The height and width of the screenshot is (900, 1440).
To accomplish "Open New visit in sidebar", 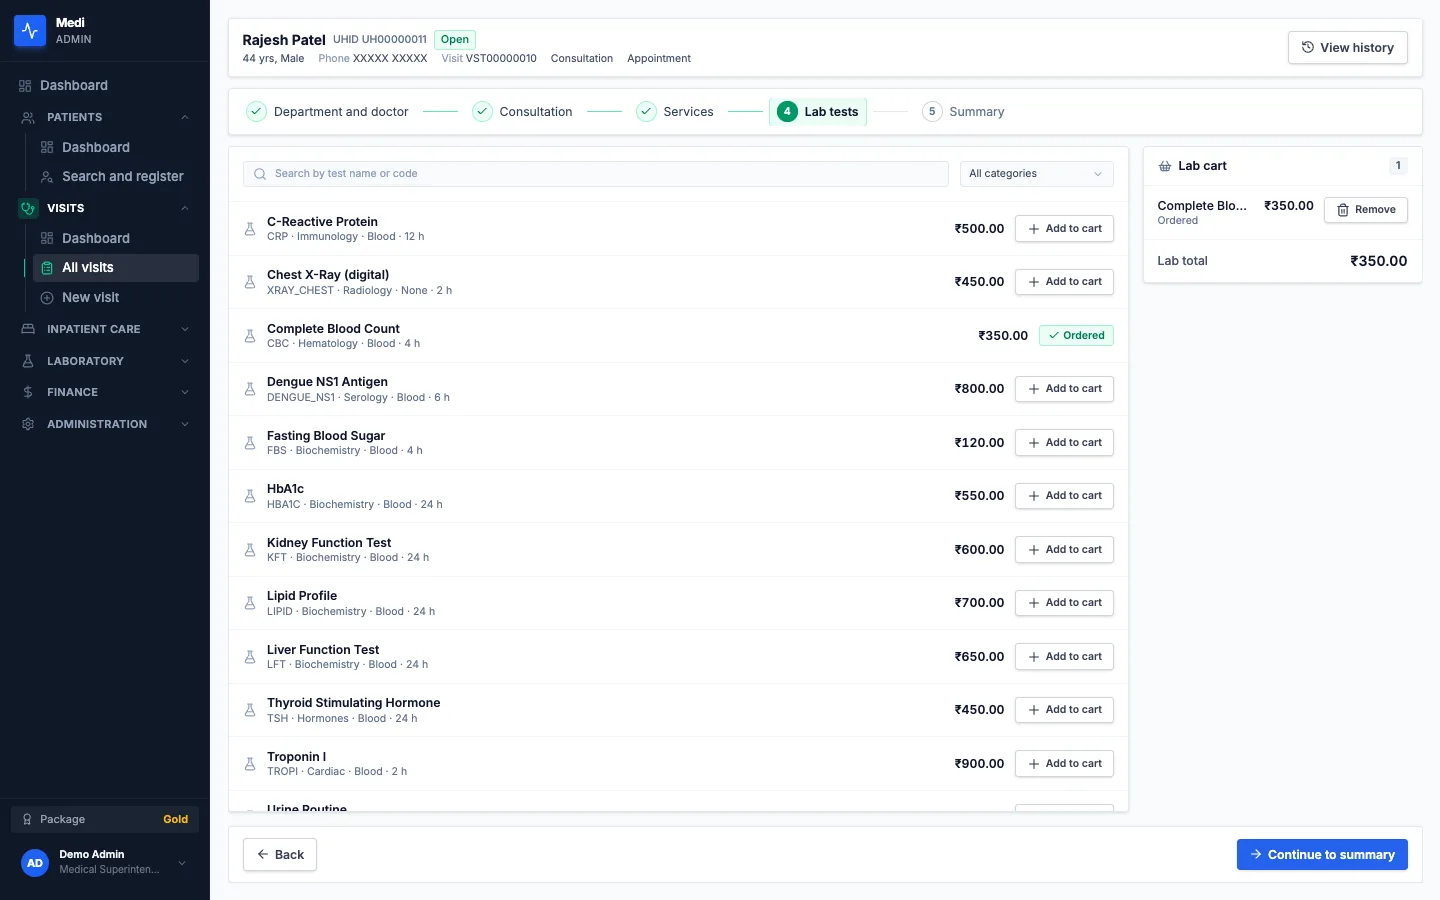I will [x=116, y=298].
